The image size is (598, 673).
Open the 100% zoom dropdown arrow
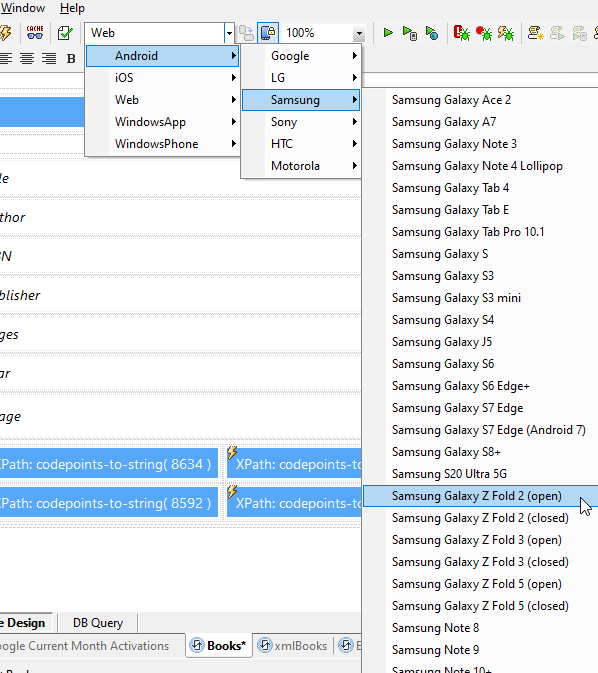tap(359, 33)
